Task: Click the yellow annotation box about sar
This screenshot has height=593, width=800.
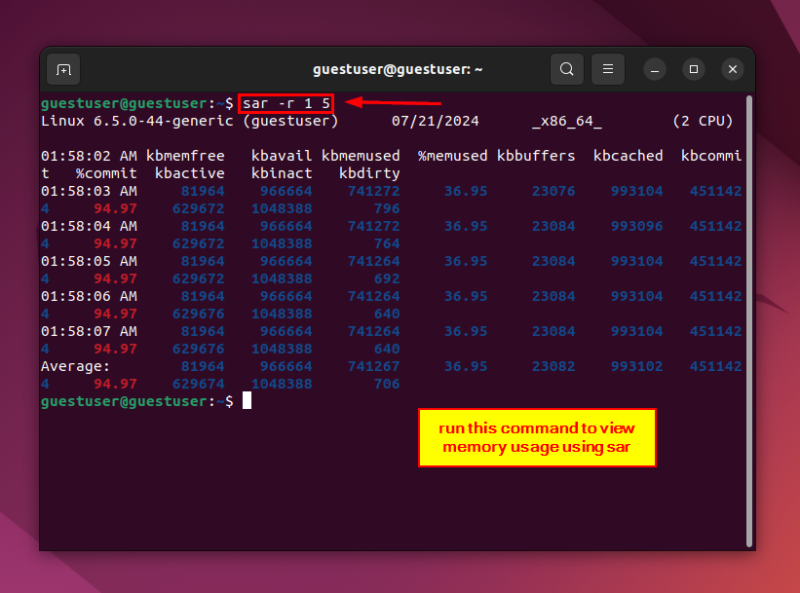Action: [x=537, y=437]
